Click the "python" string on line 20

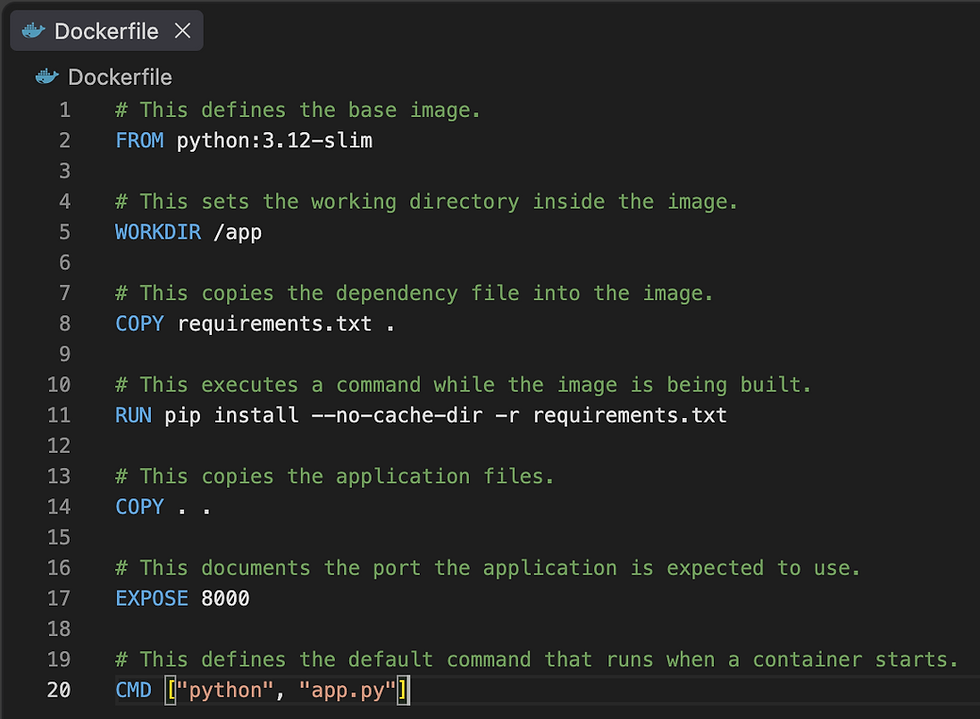(x=225, y=690)
